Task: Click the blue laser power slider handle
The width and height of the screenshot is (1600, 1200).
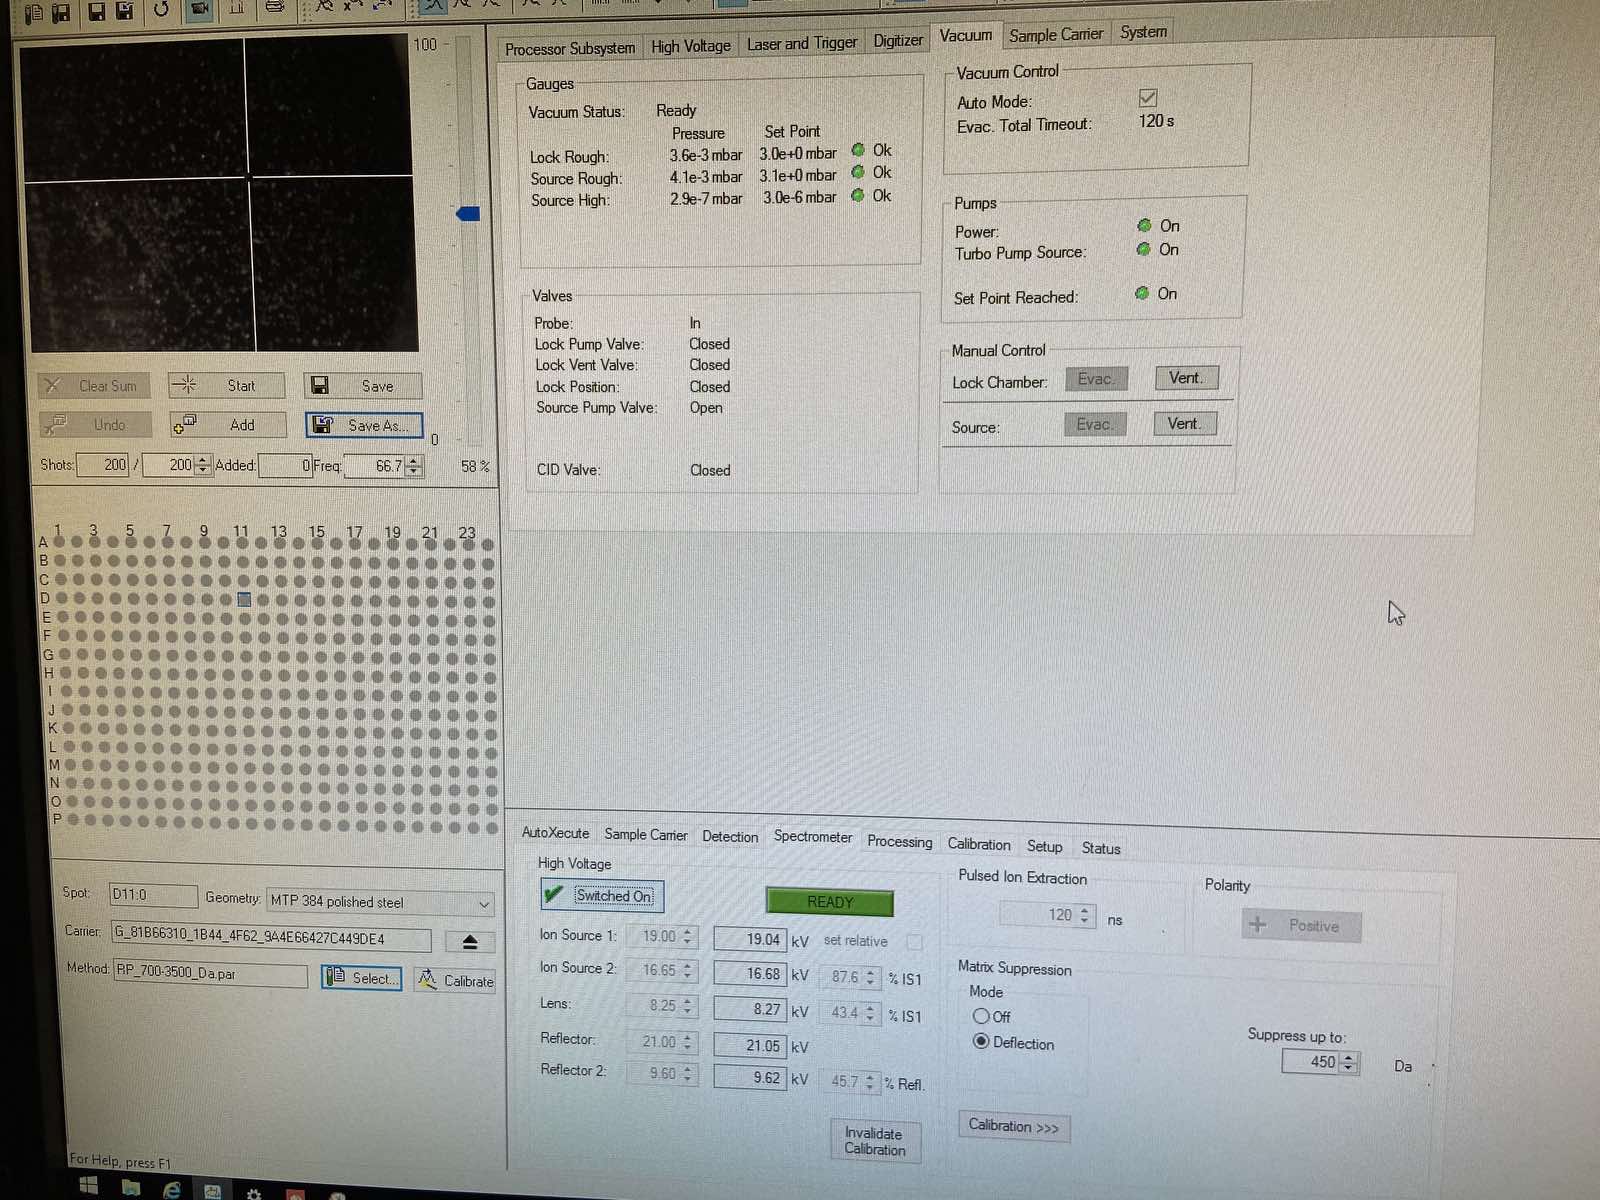Action: pos(468,214)
